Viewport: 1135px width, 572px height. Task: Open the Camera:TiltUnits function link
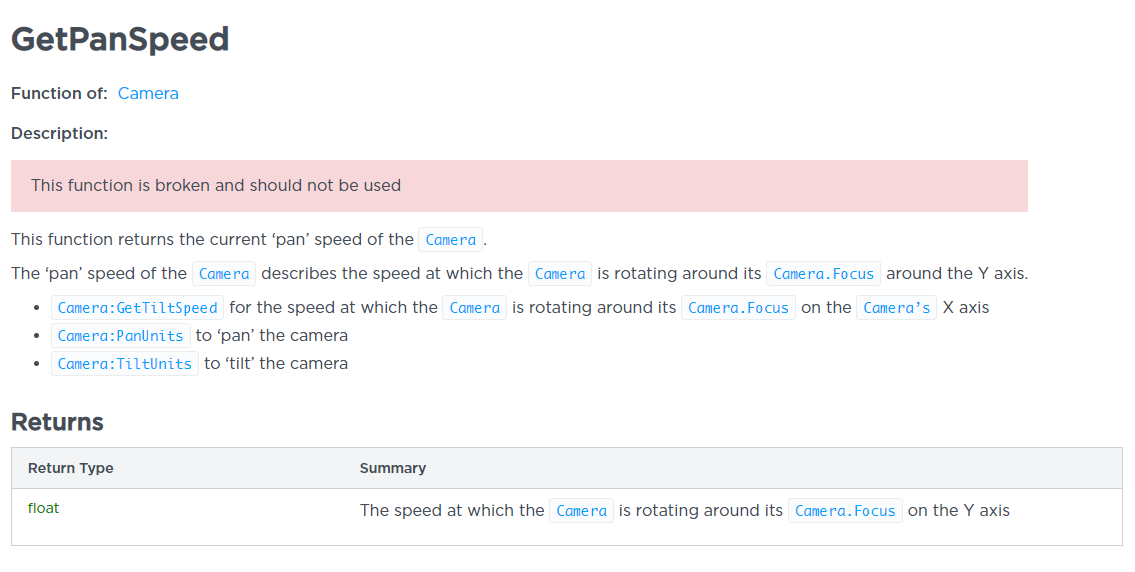(x=125, y=363)
